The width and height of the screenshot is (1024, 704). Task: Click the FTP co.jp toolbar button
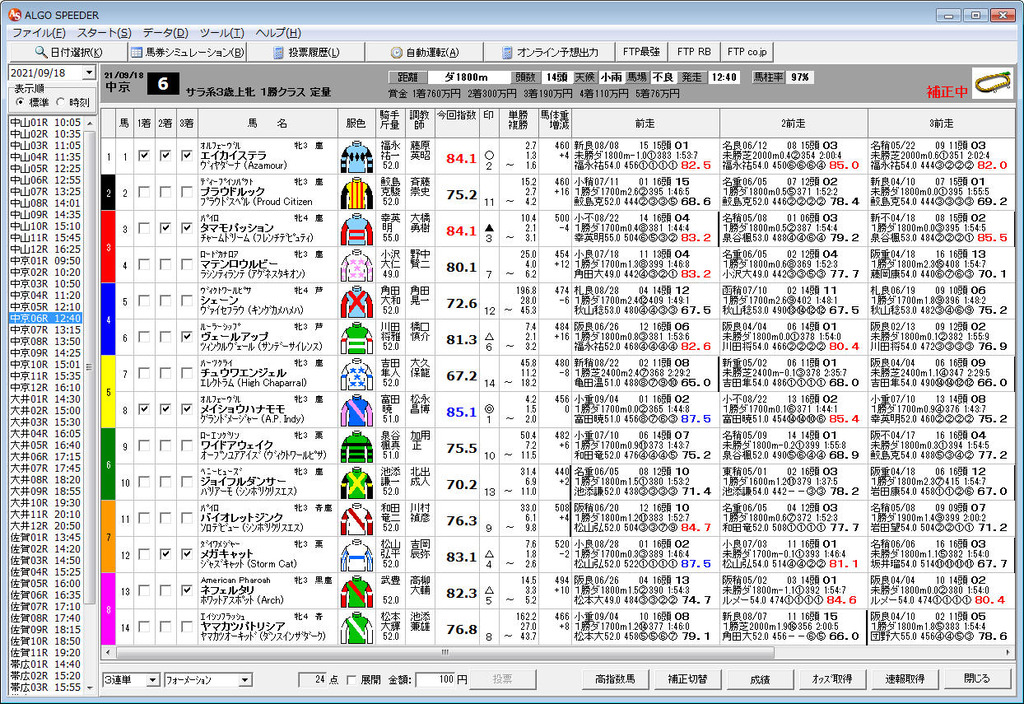click(x=747, y=52)
